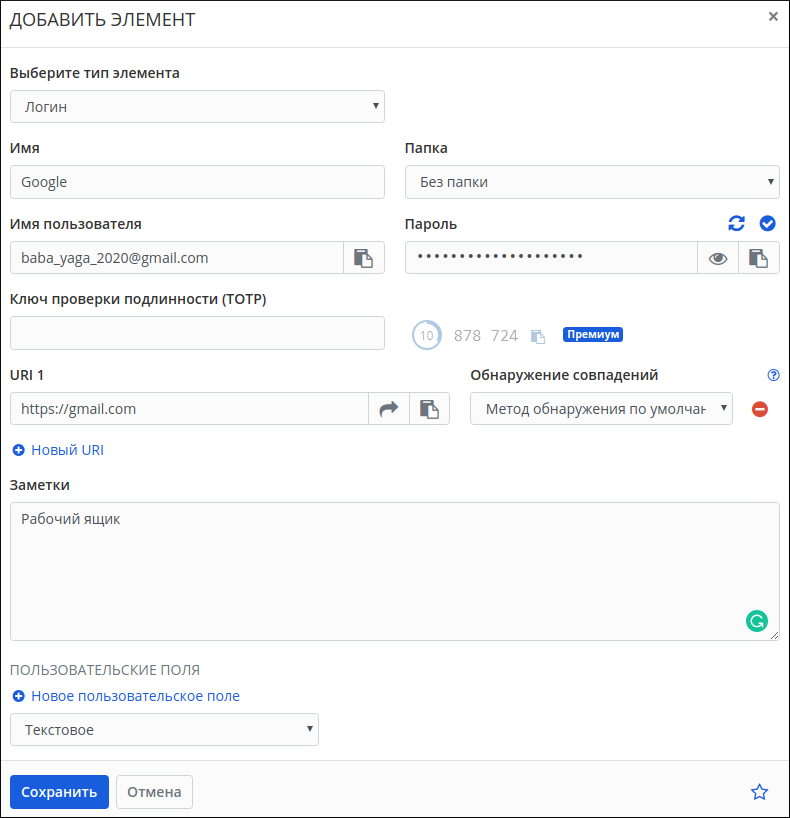Copy the URI 1 value
Image resolution: width=790 pixels, height=818 pixels.
(x=429, y=409)
